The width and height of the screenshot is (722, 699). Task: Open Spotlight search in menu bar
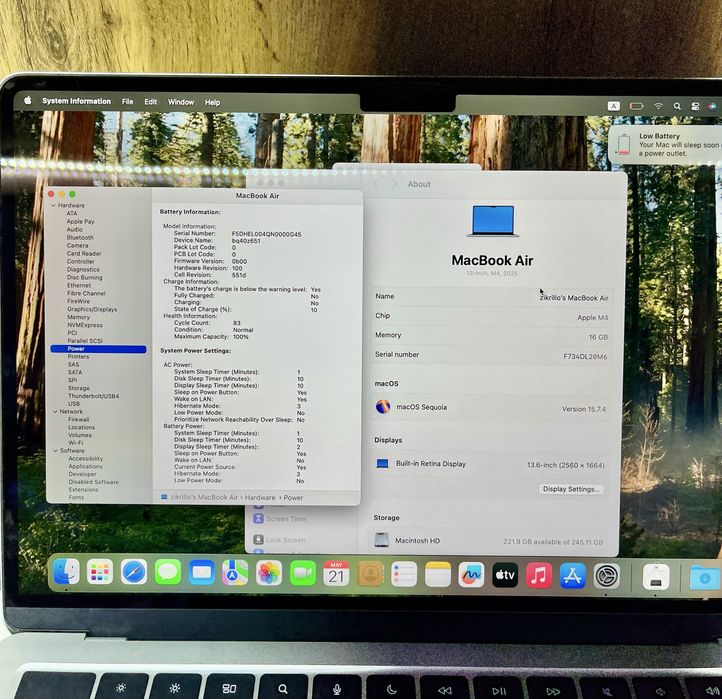pos(677,106)
